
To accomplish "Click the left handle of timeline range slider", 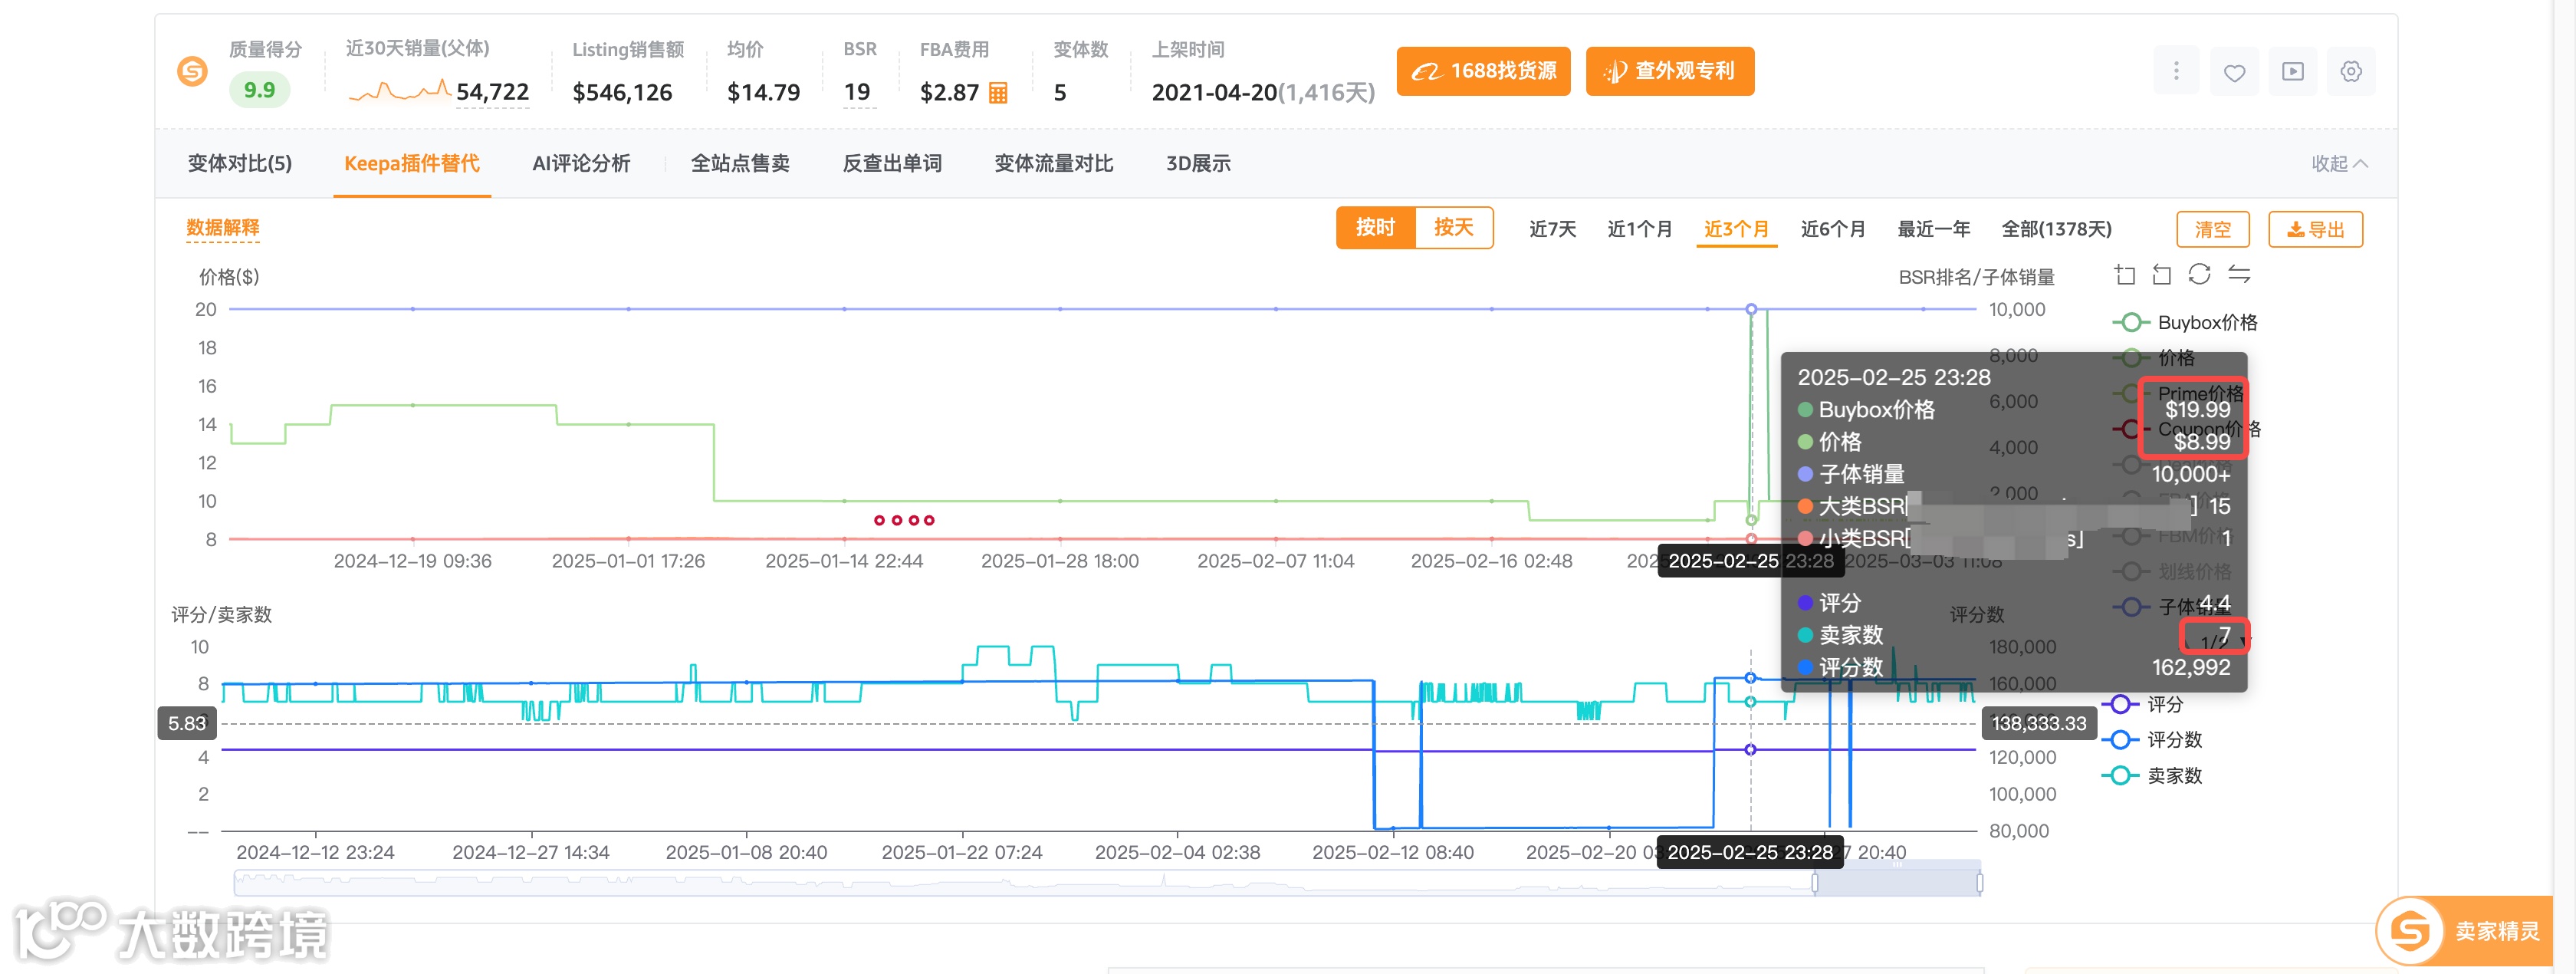I will tap(1815, 883).
